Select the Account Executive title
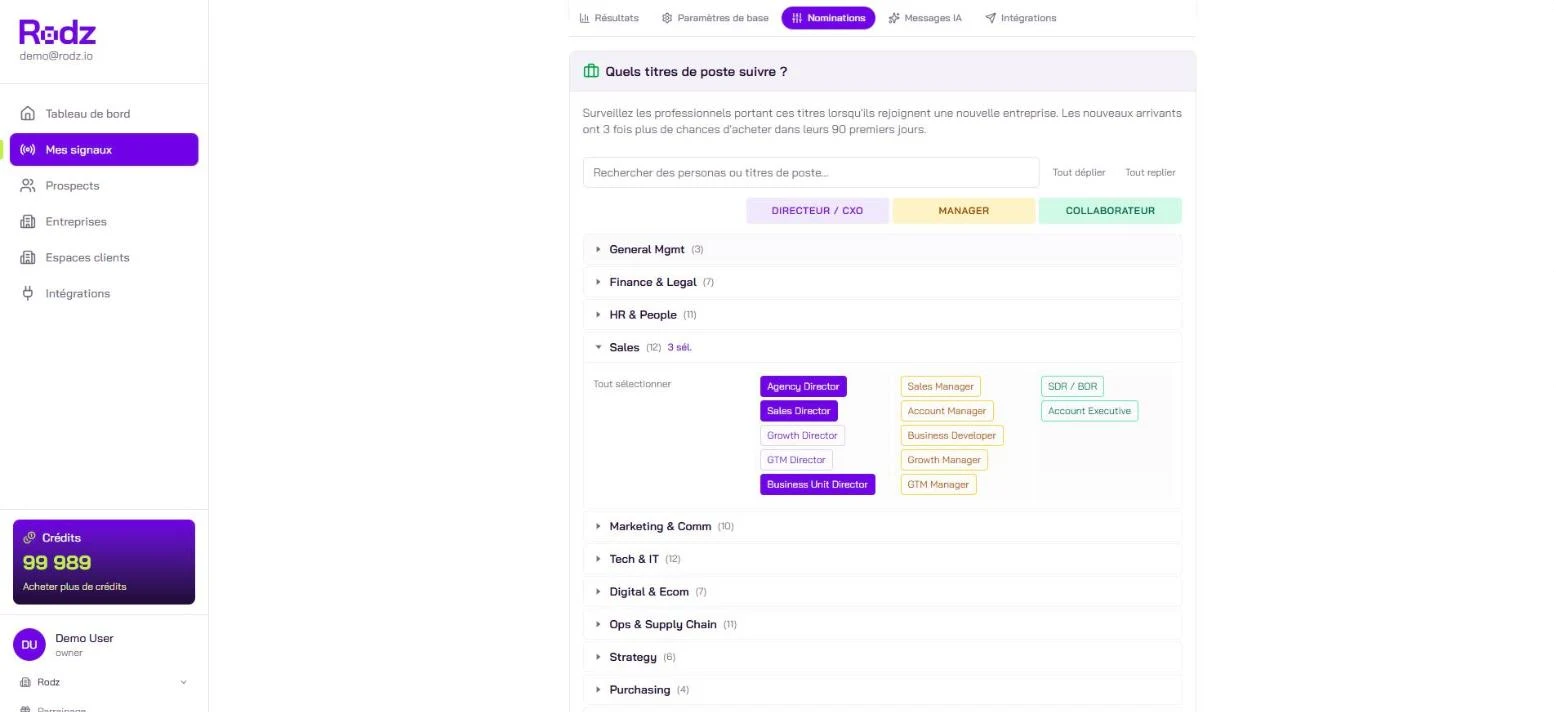The width and height of the screenshot is (1568, 712). click(x=1089, y=411)
